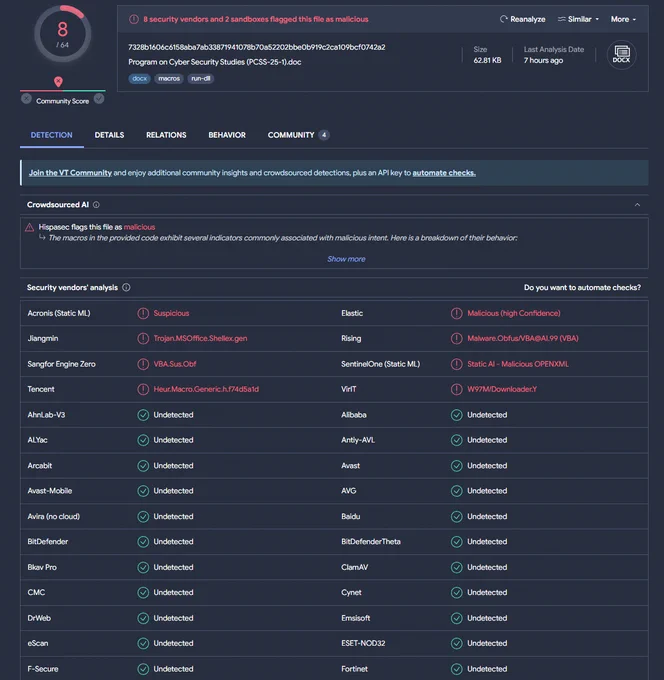Click the W97M/Downloader.Y detection text
This screenshot has width=664, height=680.
pyautogui.click(x=502, y=389)
